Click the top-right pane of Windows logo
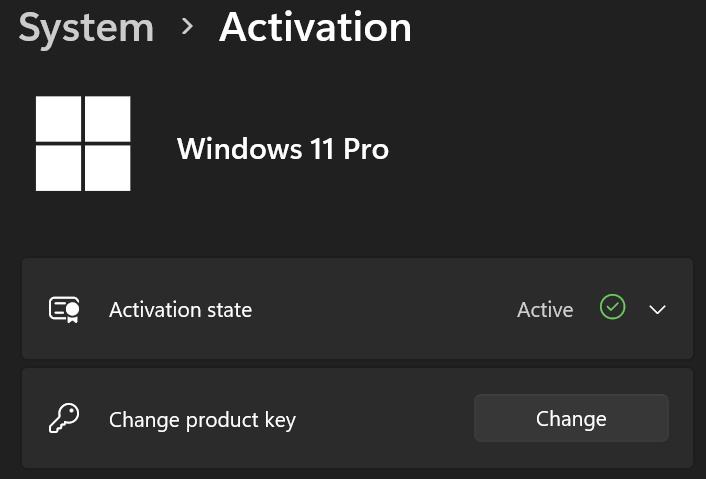 (107, 119)
